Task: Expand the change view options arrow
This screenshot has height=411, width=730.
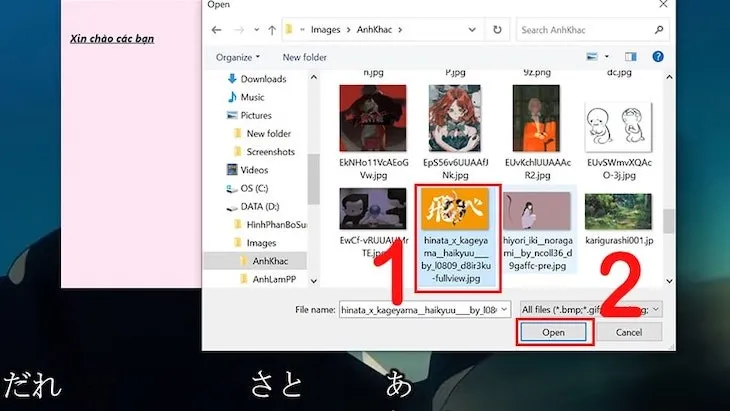Action: point(607,57)
